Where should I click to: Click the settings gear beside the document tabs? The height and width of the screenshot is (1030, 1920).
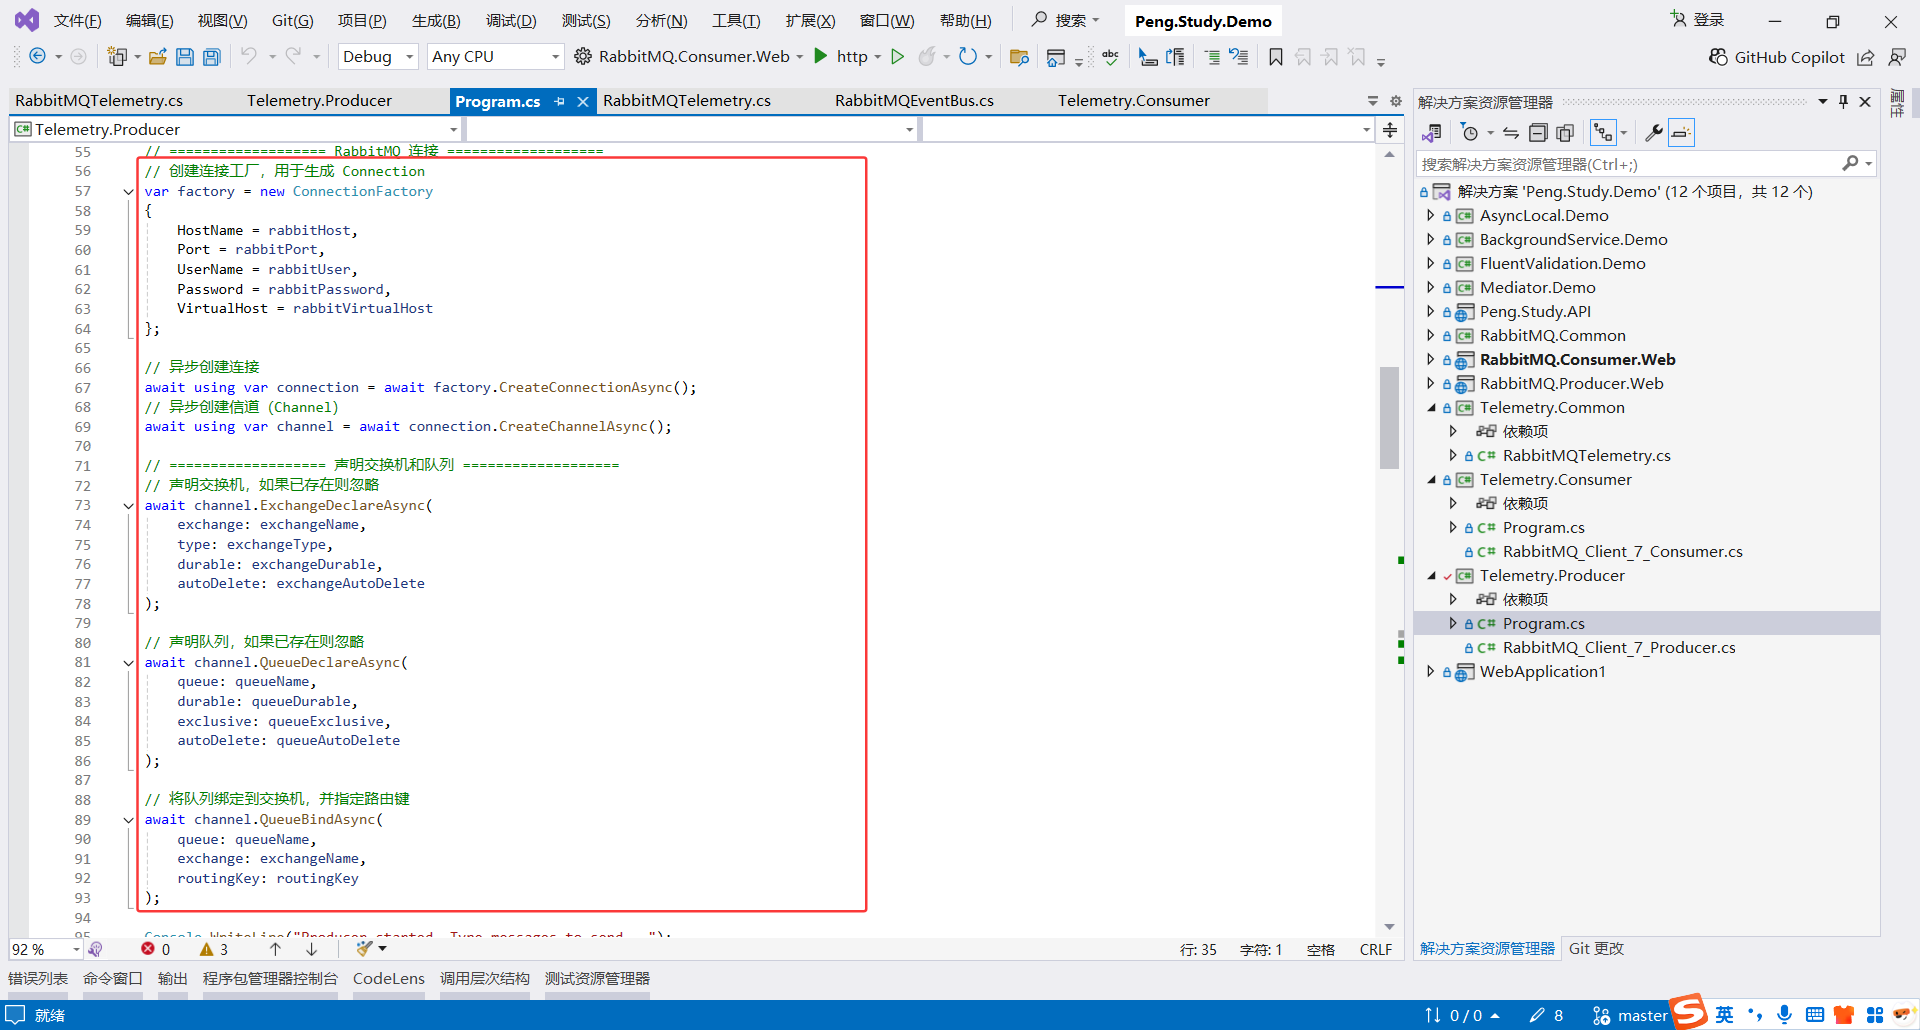coord(1396,101)
